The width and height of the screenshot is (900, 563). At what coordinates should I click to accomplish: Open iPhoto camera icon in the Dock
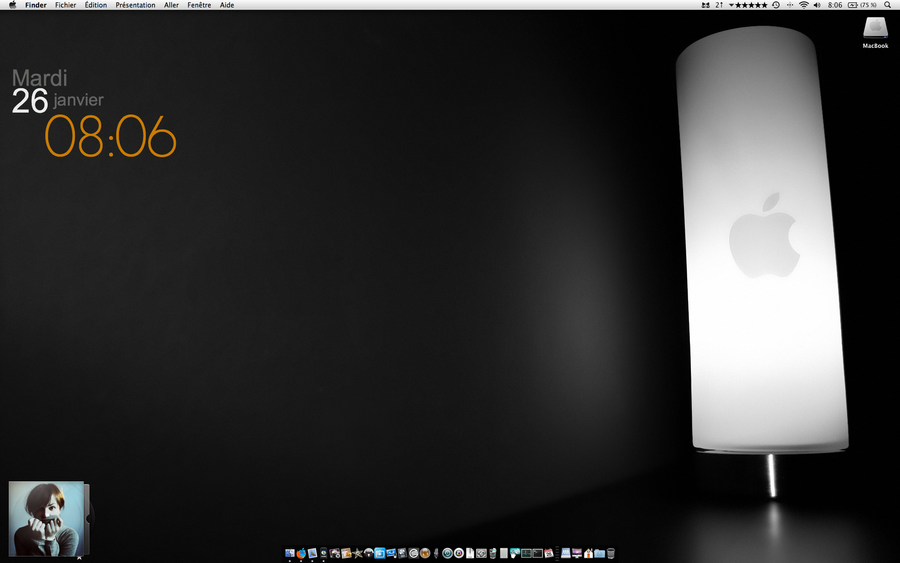click(335, 553)
